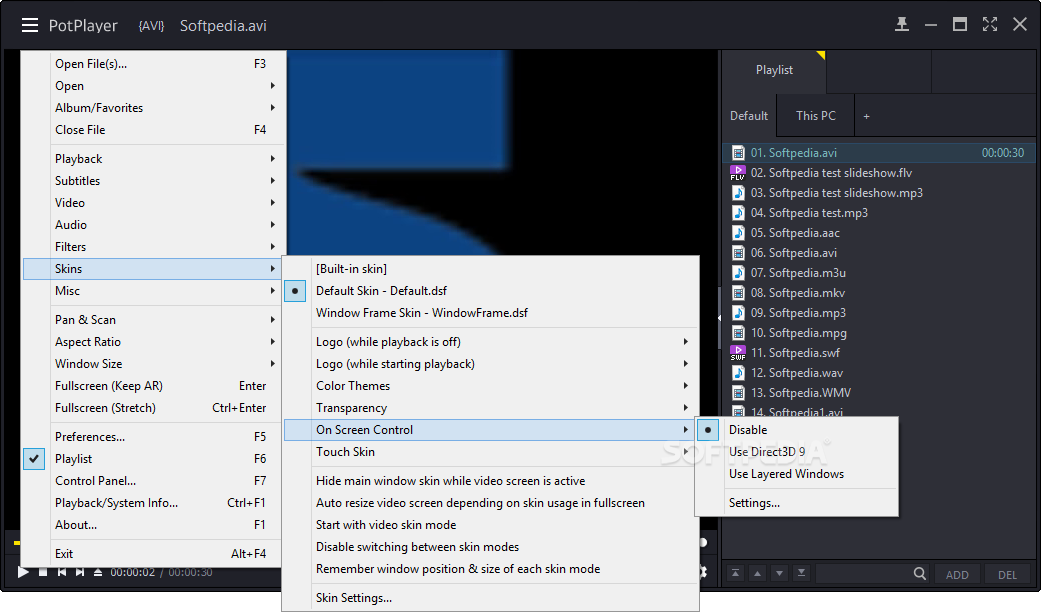Select 08. Softpedia.mkv in the playlist
Screen dimensions: 1041x612
point(878,293)
